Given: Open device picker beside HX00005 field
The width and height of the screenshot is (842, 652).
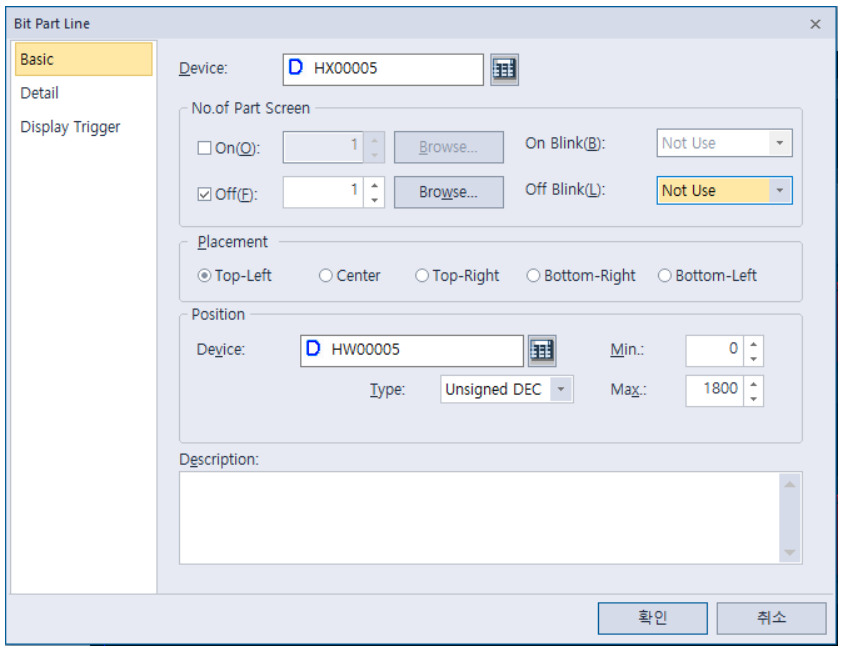Looking at the screenshot, I should coord(505,69).
